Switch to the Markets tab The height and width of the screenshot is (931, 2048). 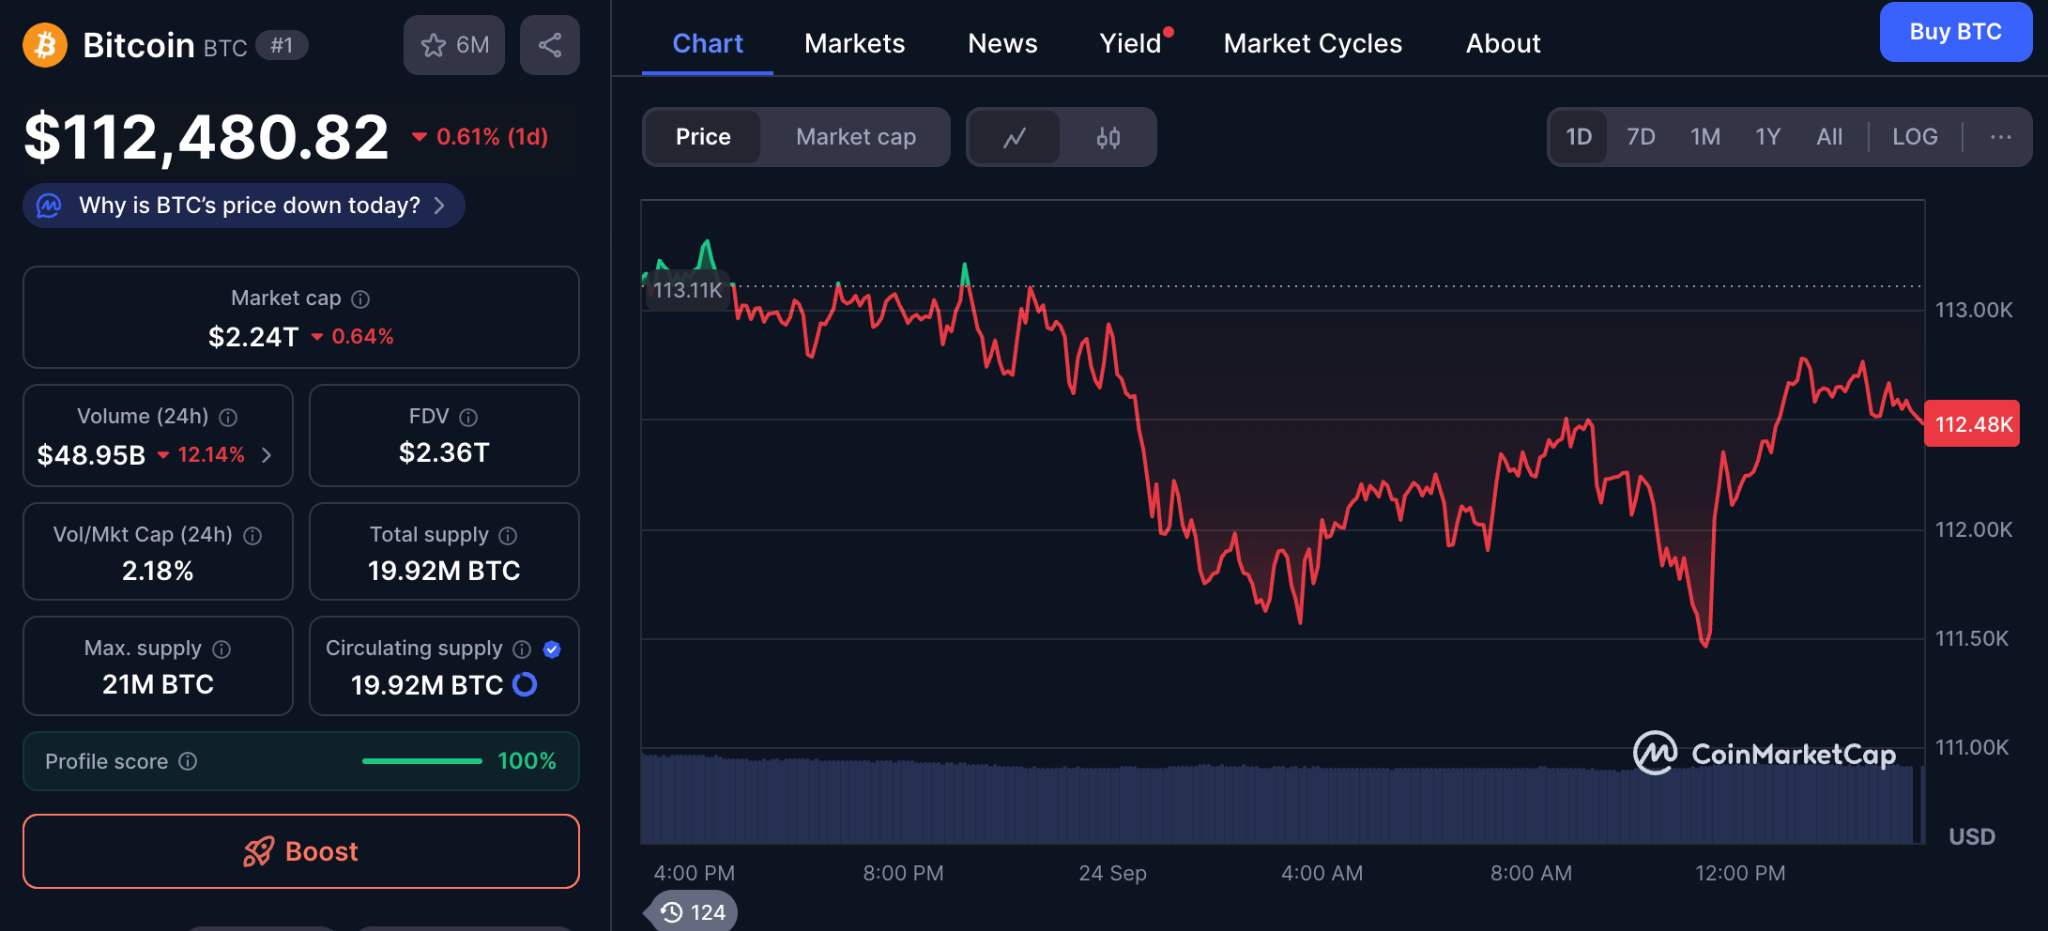pyautogui.click(x=854, y=44)
